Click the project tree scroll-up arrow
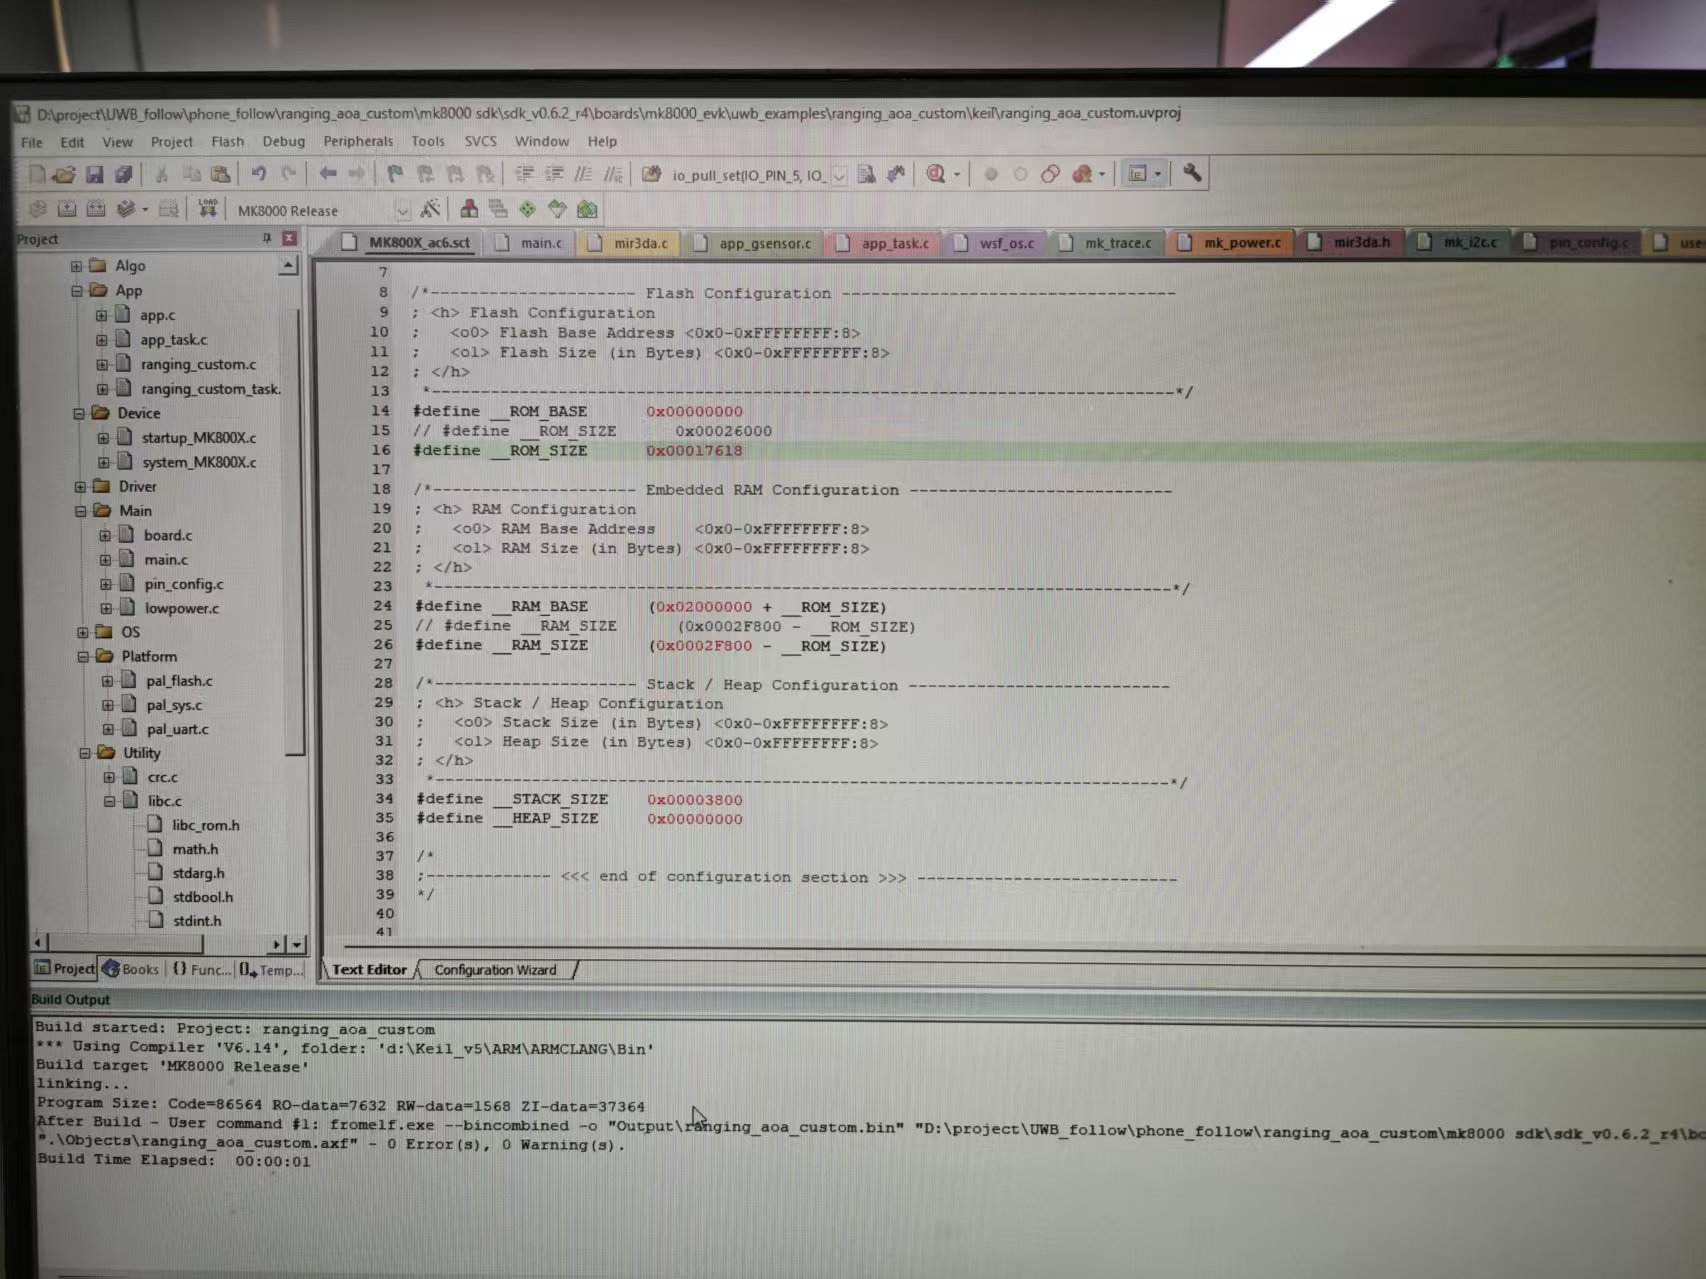Image resolution: width=1706 pixels, height=1279 pixels. tap(288, 266)
